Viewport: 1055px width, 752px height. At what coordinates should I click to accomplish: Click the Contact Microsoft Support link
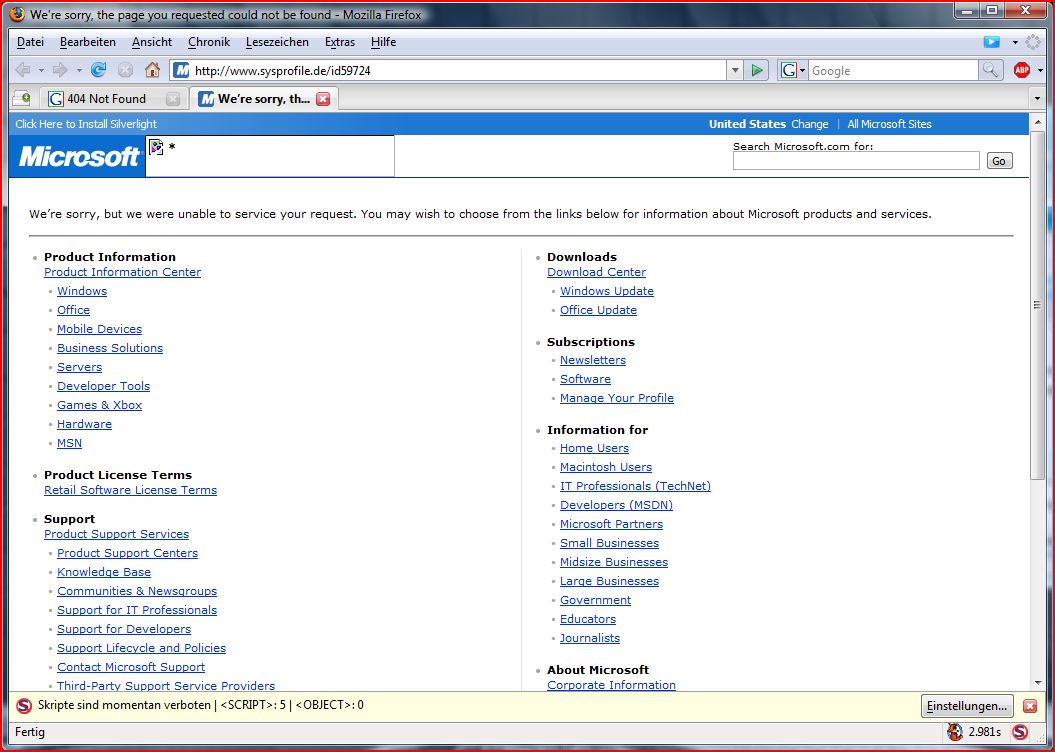pos(131,667)
